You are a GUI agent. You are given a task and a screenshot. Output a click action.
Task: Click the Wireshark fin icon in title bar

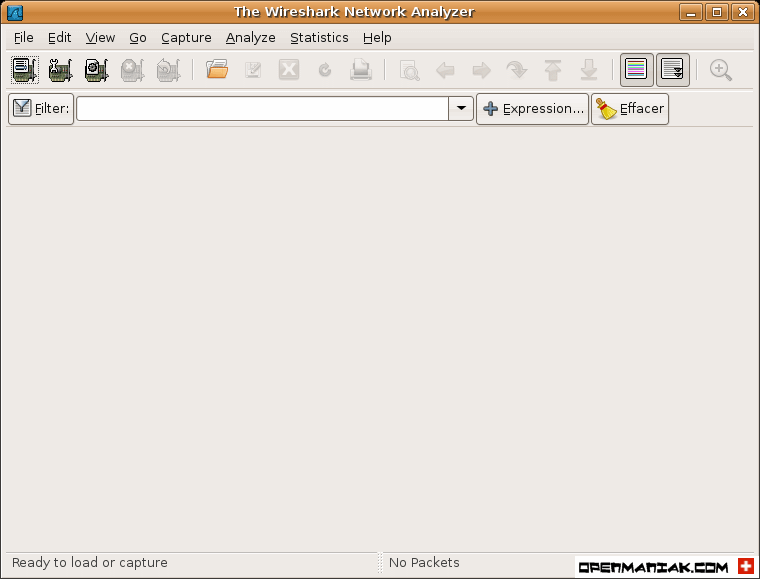tap(15, 12)
